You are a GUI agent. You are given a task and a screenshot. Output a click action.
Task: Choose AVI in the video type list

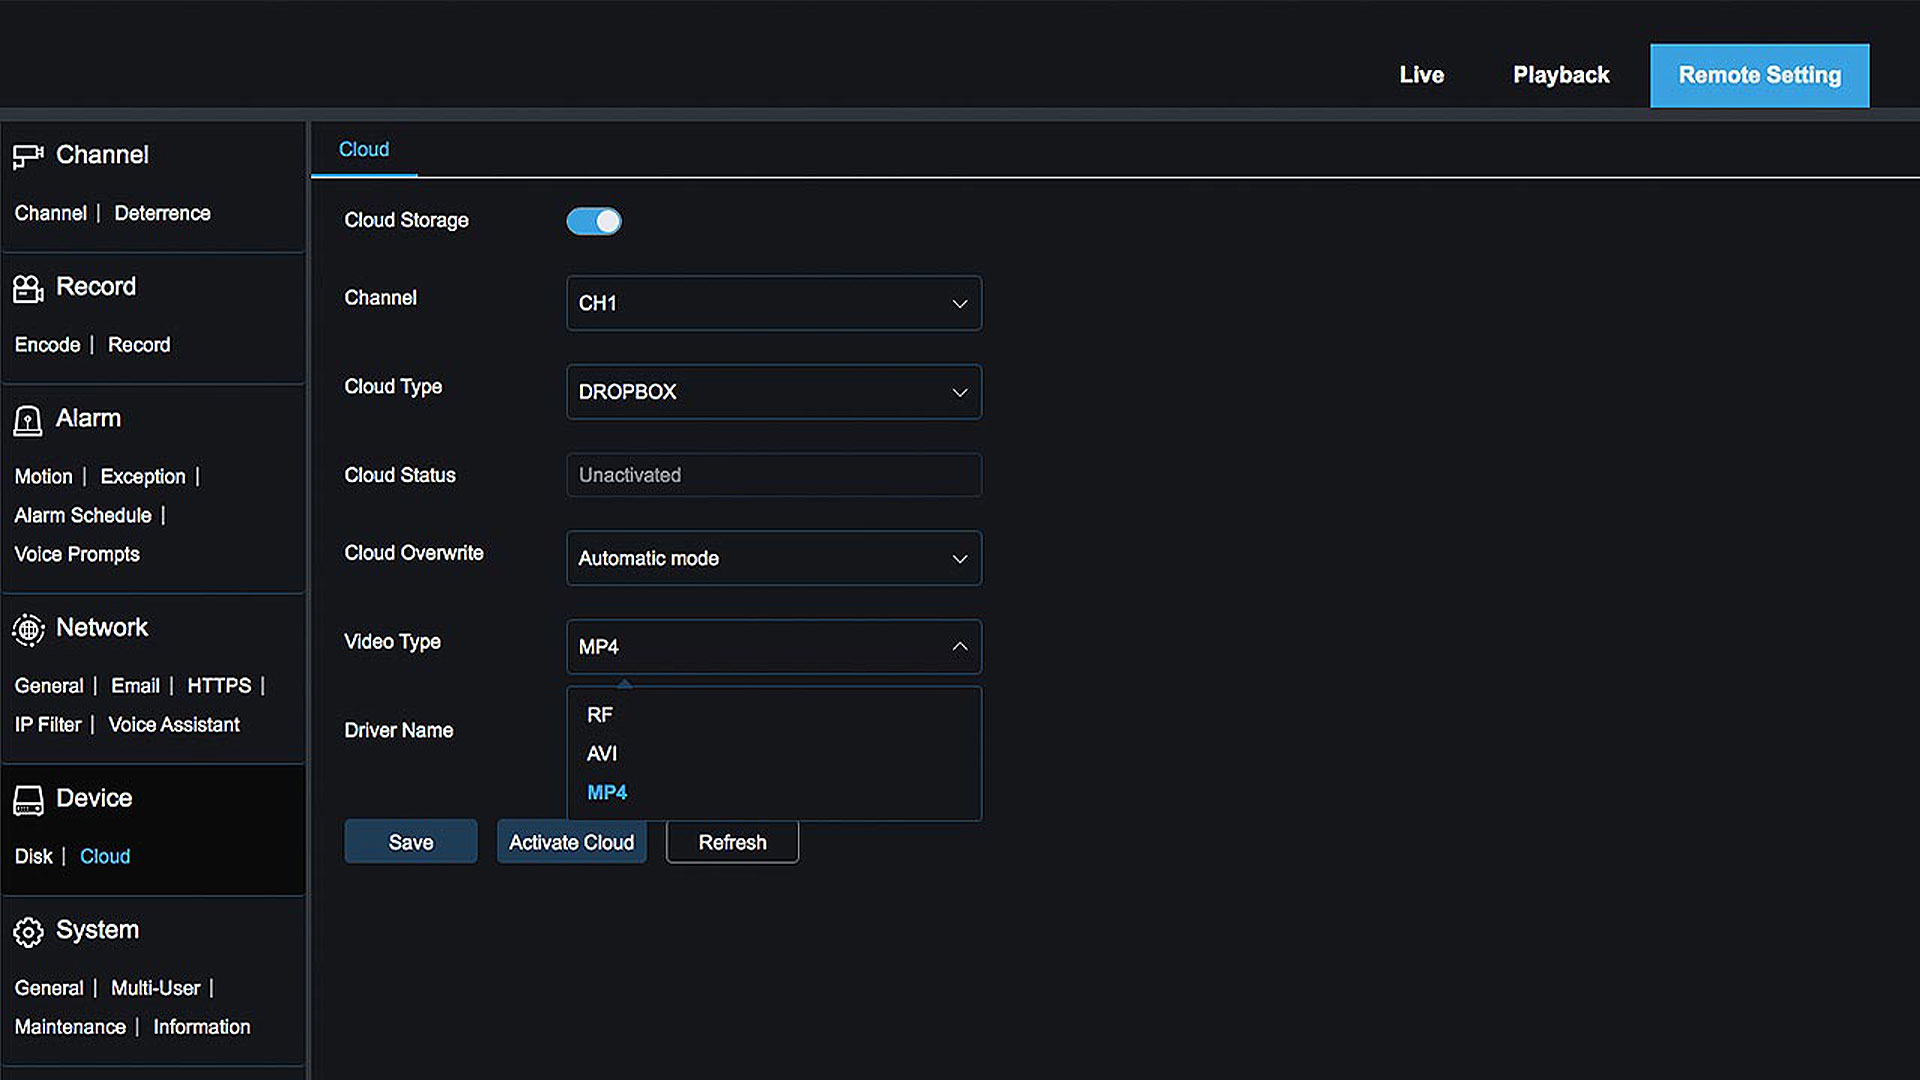(602, 754)
